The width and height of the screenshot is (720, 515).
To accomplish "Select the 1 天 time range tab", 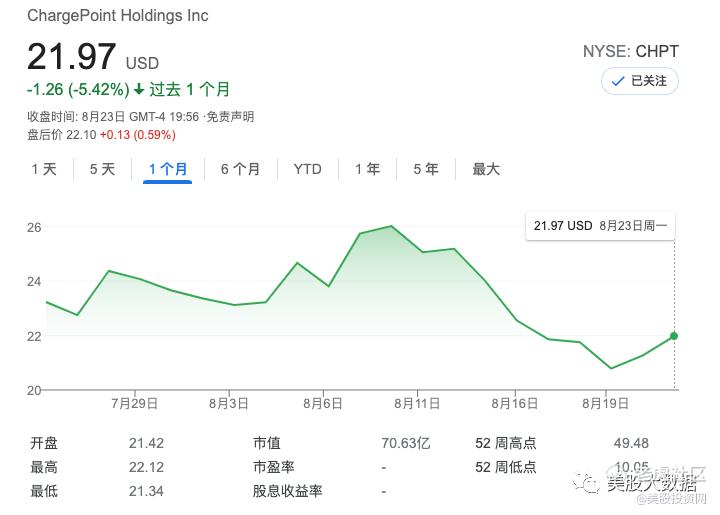I will (x=44, y=169).
